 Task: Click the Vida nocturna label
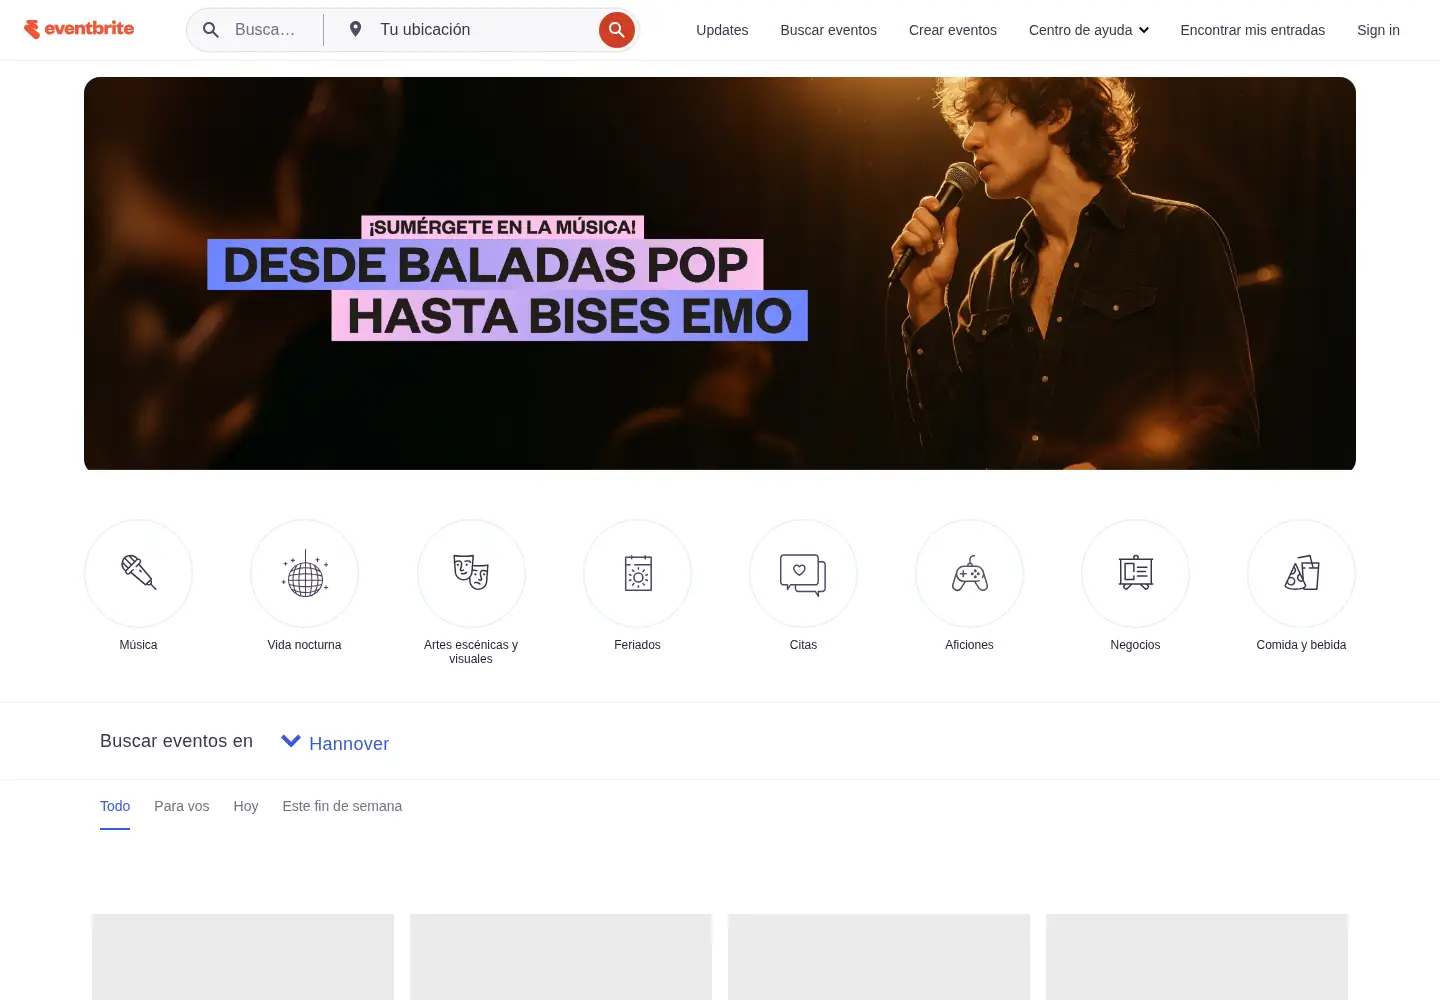click(305, 645)
